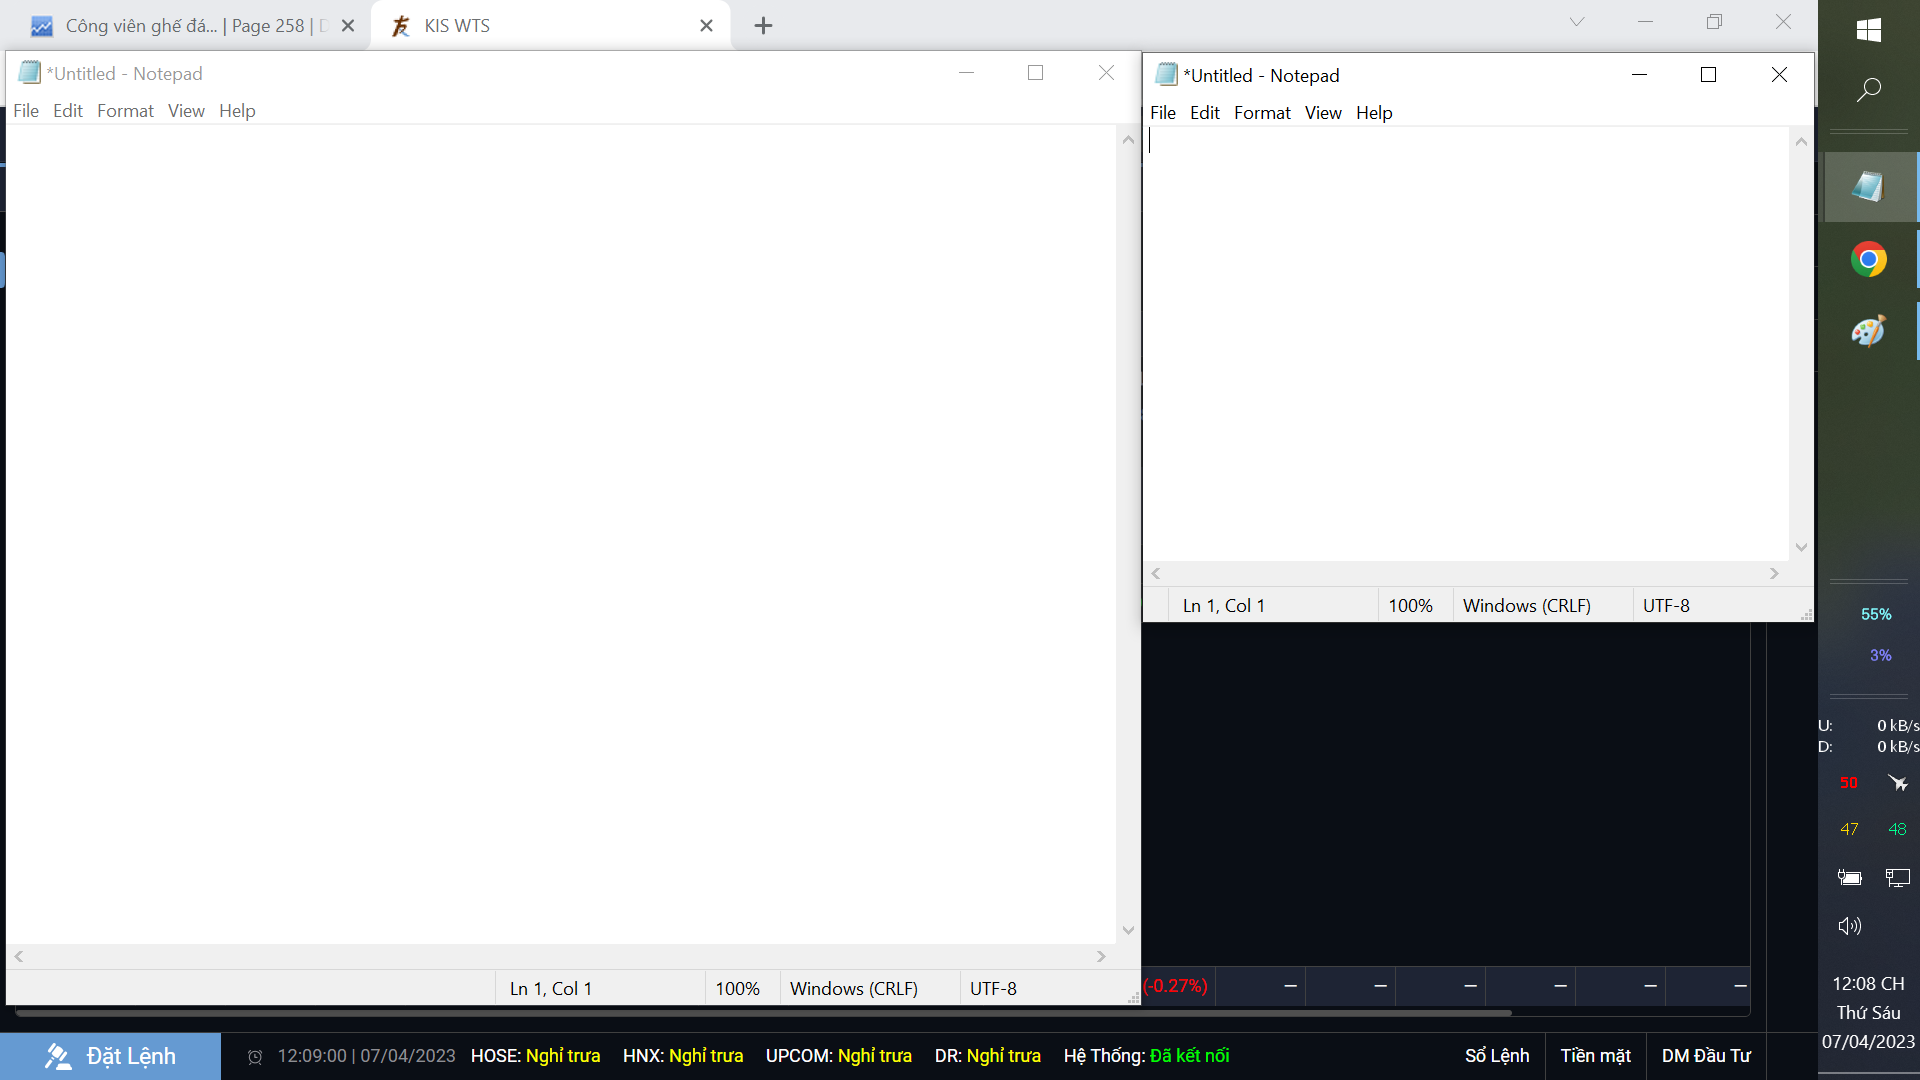The height and width of the screenshot is (1080, 1920).
Task: Click the taskbar search magnifier icon
Action: 1868,90
